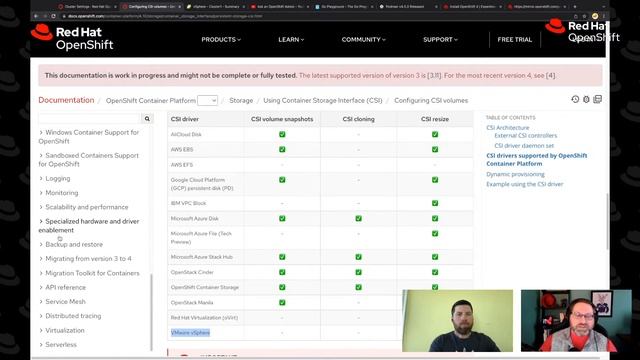Click the OpenStack Cinder row label
The height and width of the screenshot is (360, 640).
tap(192, 272)
